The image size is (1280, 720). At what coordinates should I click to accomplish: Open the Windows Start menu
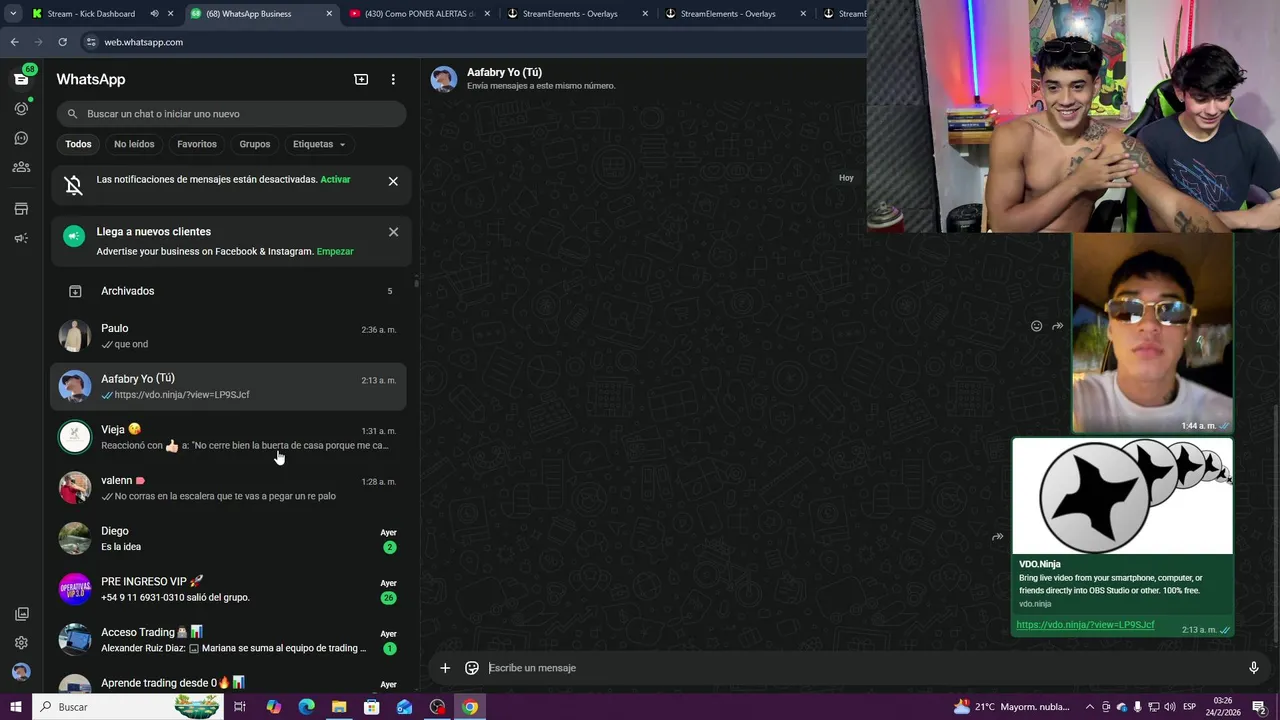15,707
